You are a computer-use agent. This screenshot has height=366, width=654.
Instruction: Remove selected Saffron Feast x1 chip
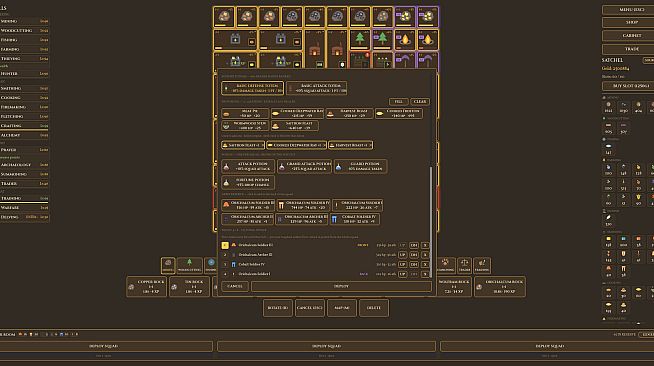tap(243, 145)
